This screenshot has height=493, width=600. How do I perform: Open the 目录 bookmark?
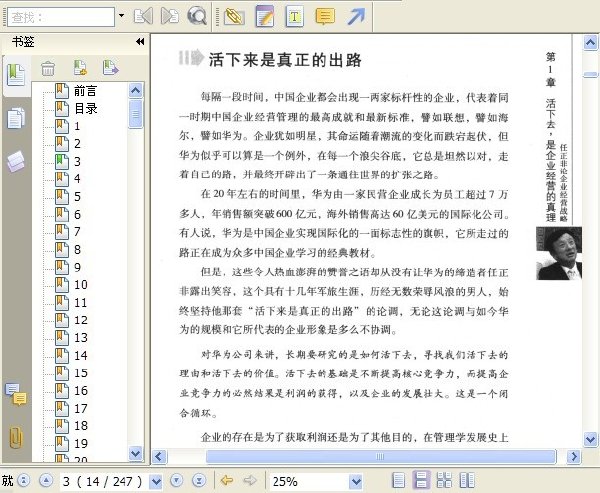pyautogui.click(x=76, y=109)
